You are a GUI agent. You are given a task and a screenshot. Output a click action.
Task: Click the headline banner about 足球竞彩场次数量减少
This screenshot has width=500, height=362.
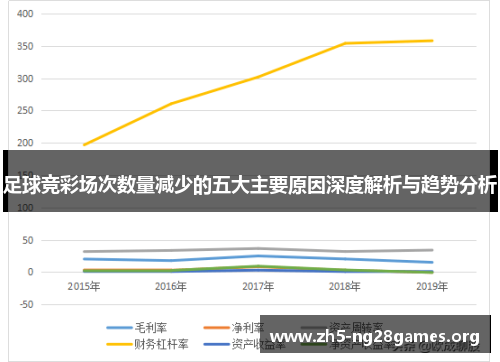point(250,181)
